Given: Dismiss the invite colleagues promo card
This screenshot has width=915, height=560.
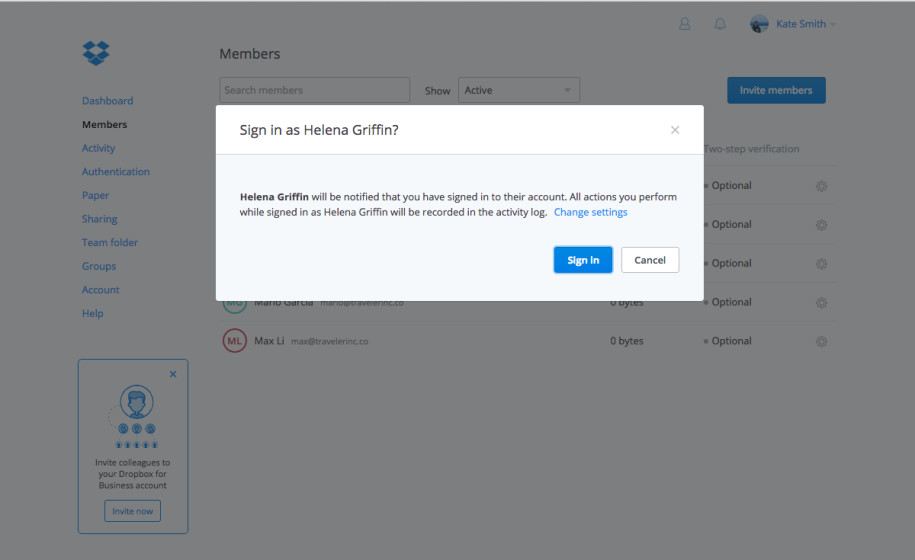Looking at the screenshot, I should tap(173, 374).
